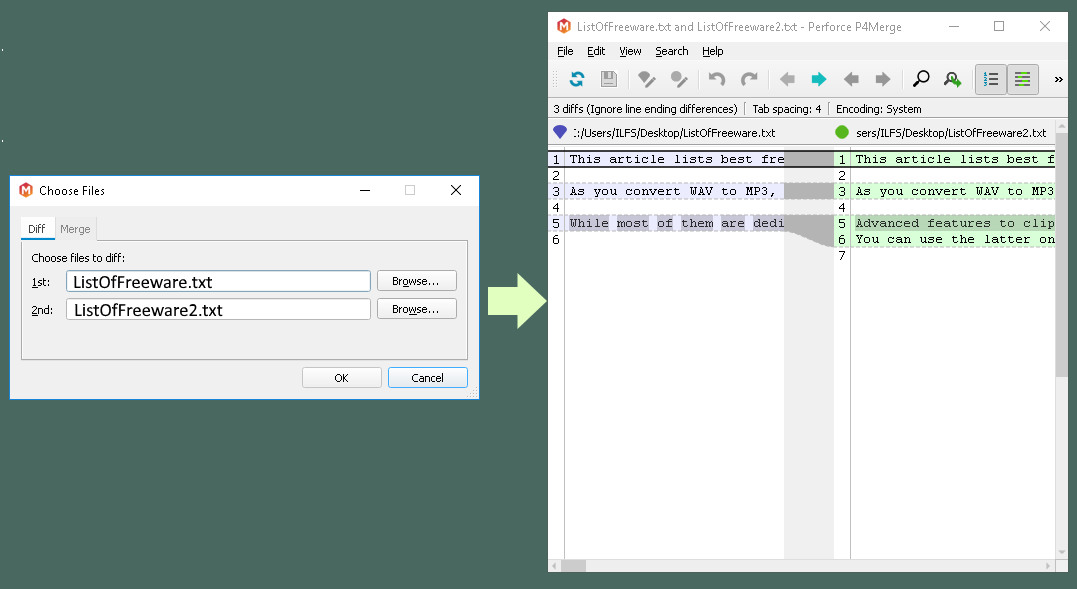Click "3 diffs (Ignore line ending differences)" status text
Viewport: 1077px width, 589px height.
tap(645, 109)
